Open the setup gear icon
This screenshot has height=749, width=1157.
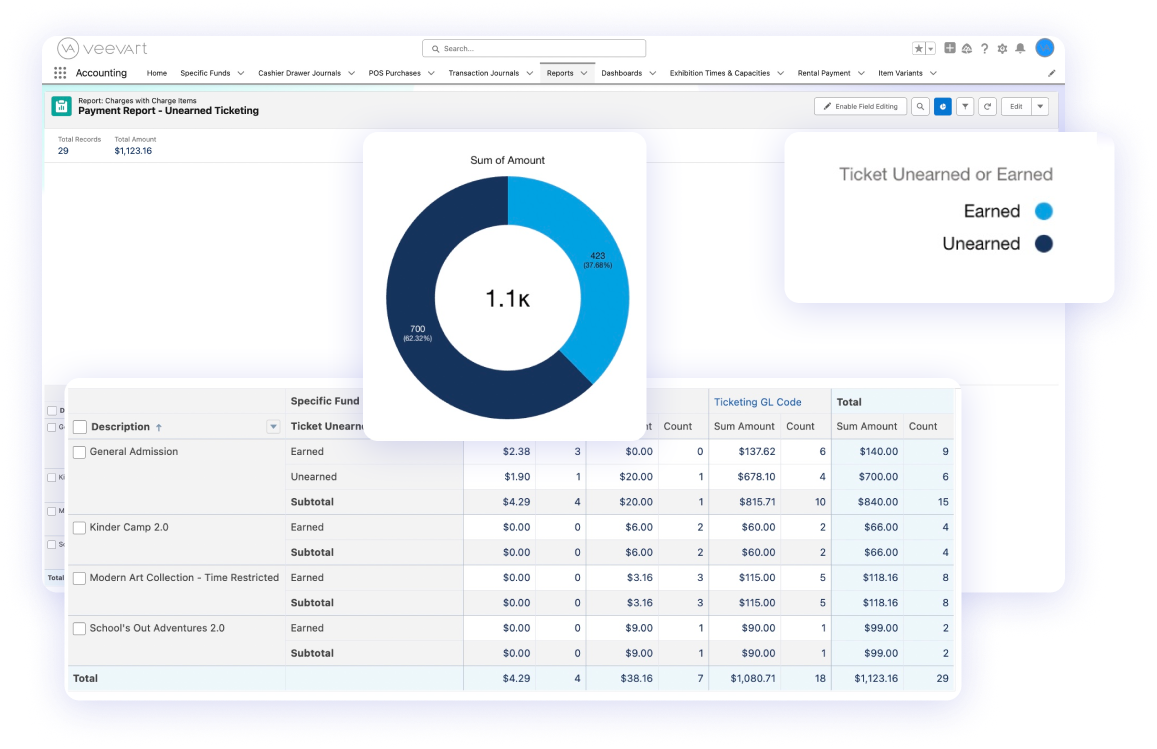tap(1002, 48)
